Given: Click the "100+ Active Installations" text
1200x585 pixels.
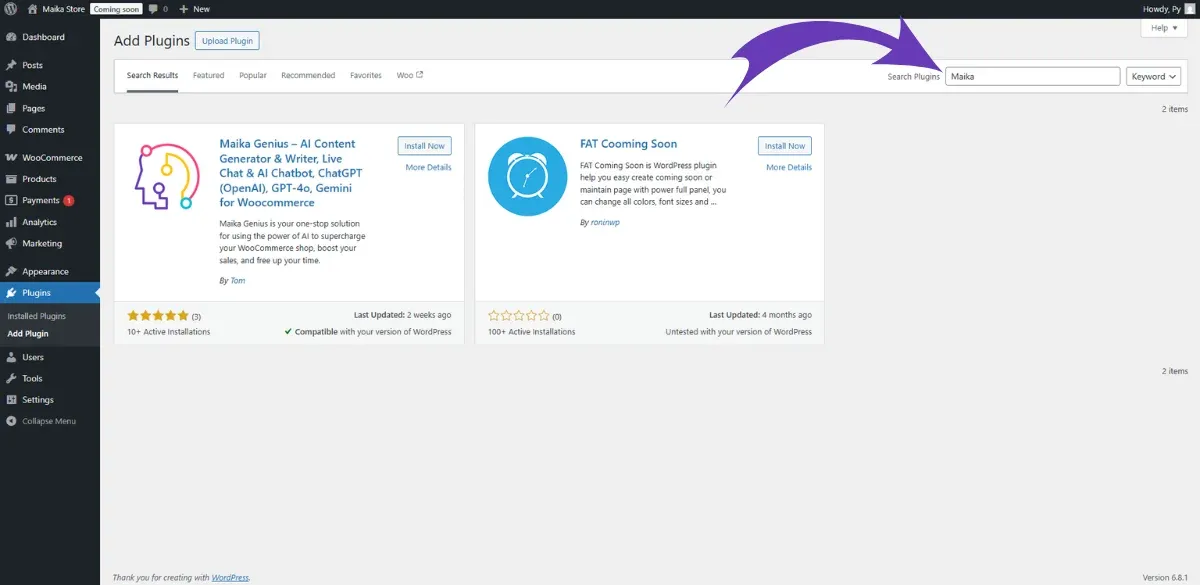Looking at the screenshot, I should (532, 332).
